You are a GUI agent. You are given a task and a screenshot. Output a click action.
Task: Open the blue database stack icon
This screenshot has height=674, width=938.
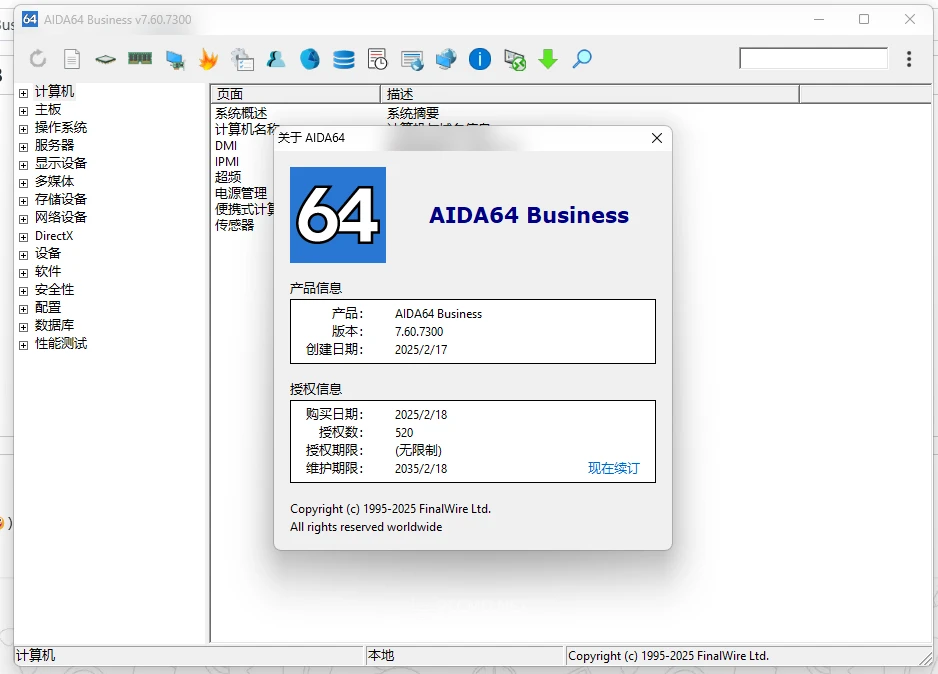(343, 59)
